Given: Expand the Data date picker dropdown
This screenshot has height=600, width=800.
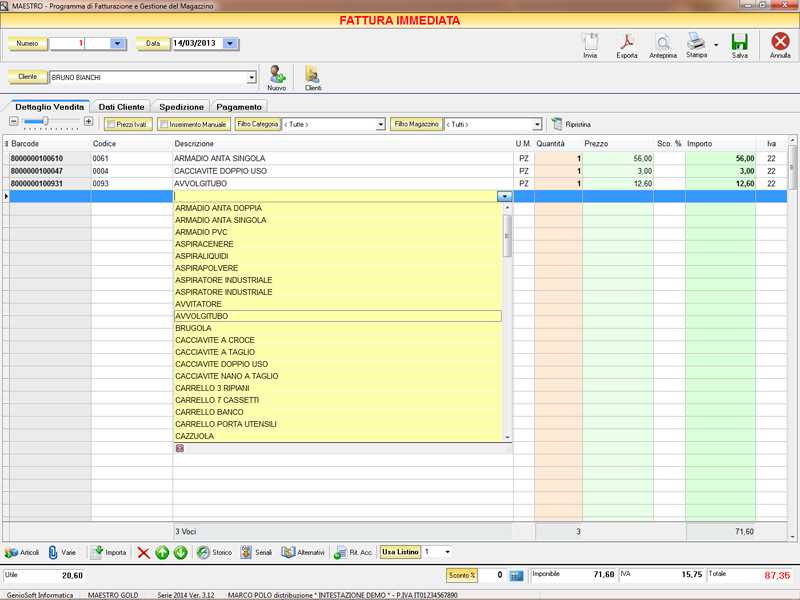Looking at the screenshot, I should click(x=231, y=44).
